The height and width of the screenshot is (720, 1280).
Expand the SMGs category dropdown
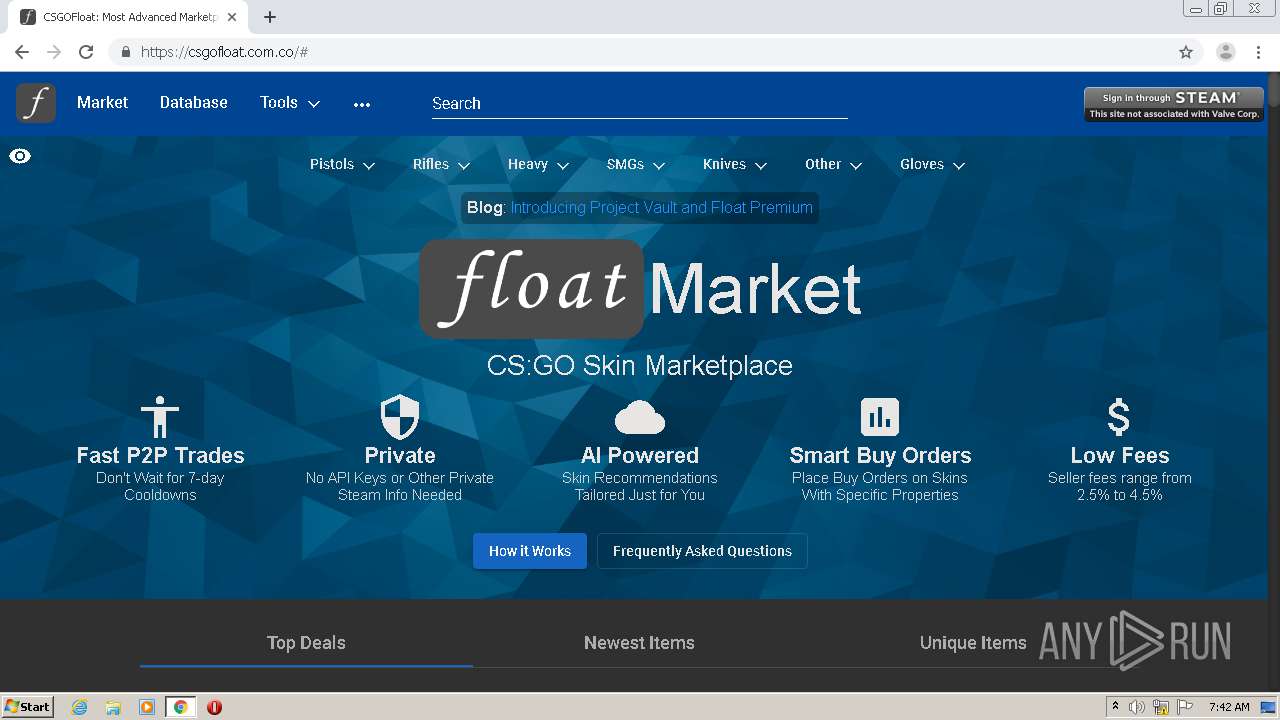point(635,165)
